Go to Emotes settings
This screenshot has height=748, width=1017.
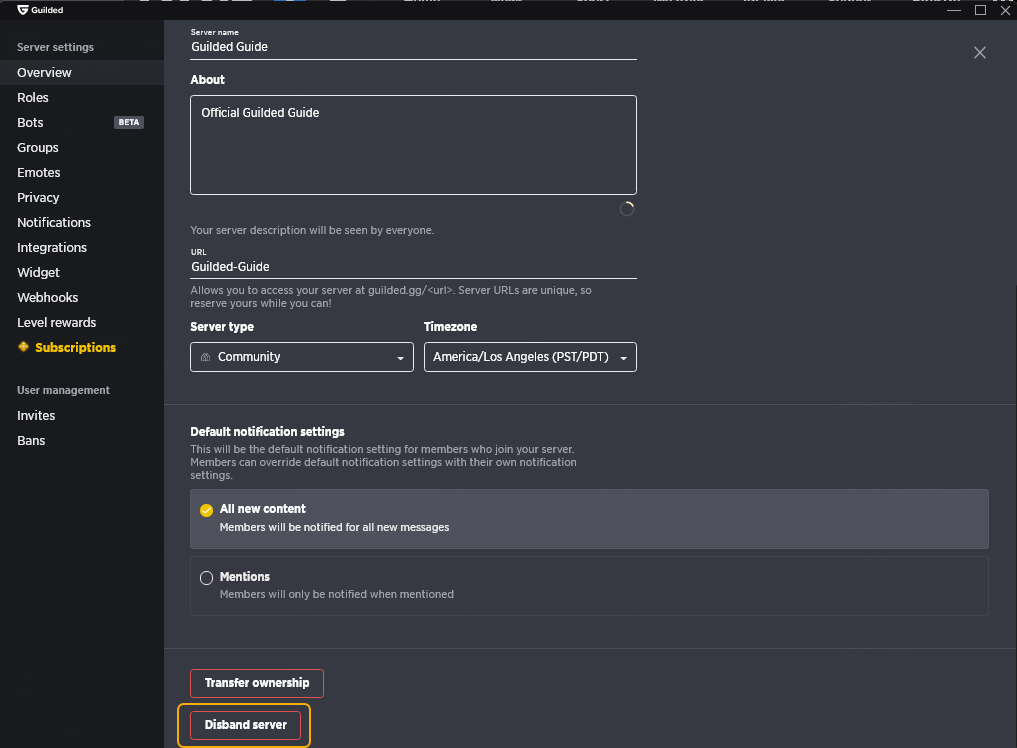[x=82, y=173]
